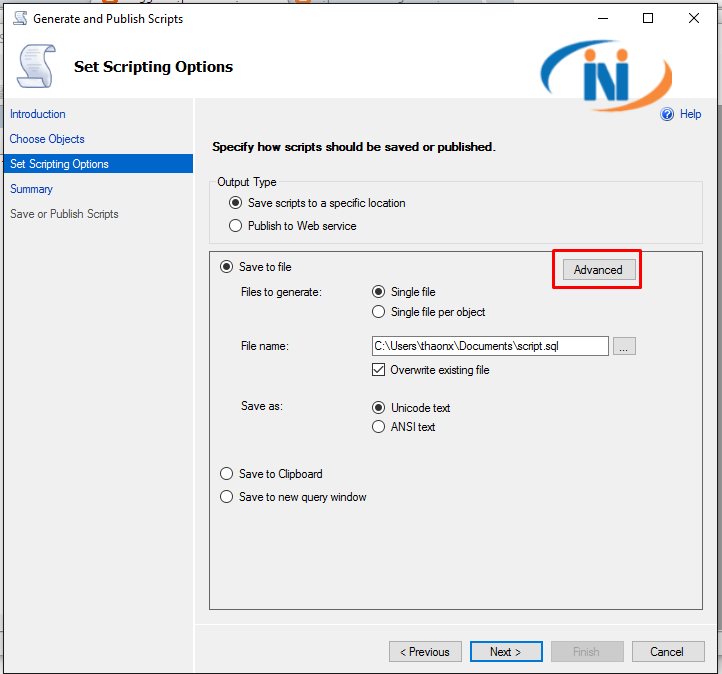
Task: Open the Help link
Action: click(x=690, y=114)
